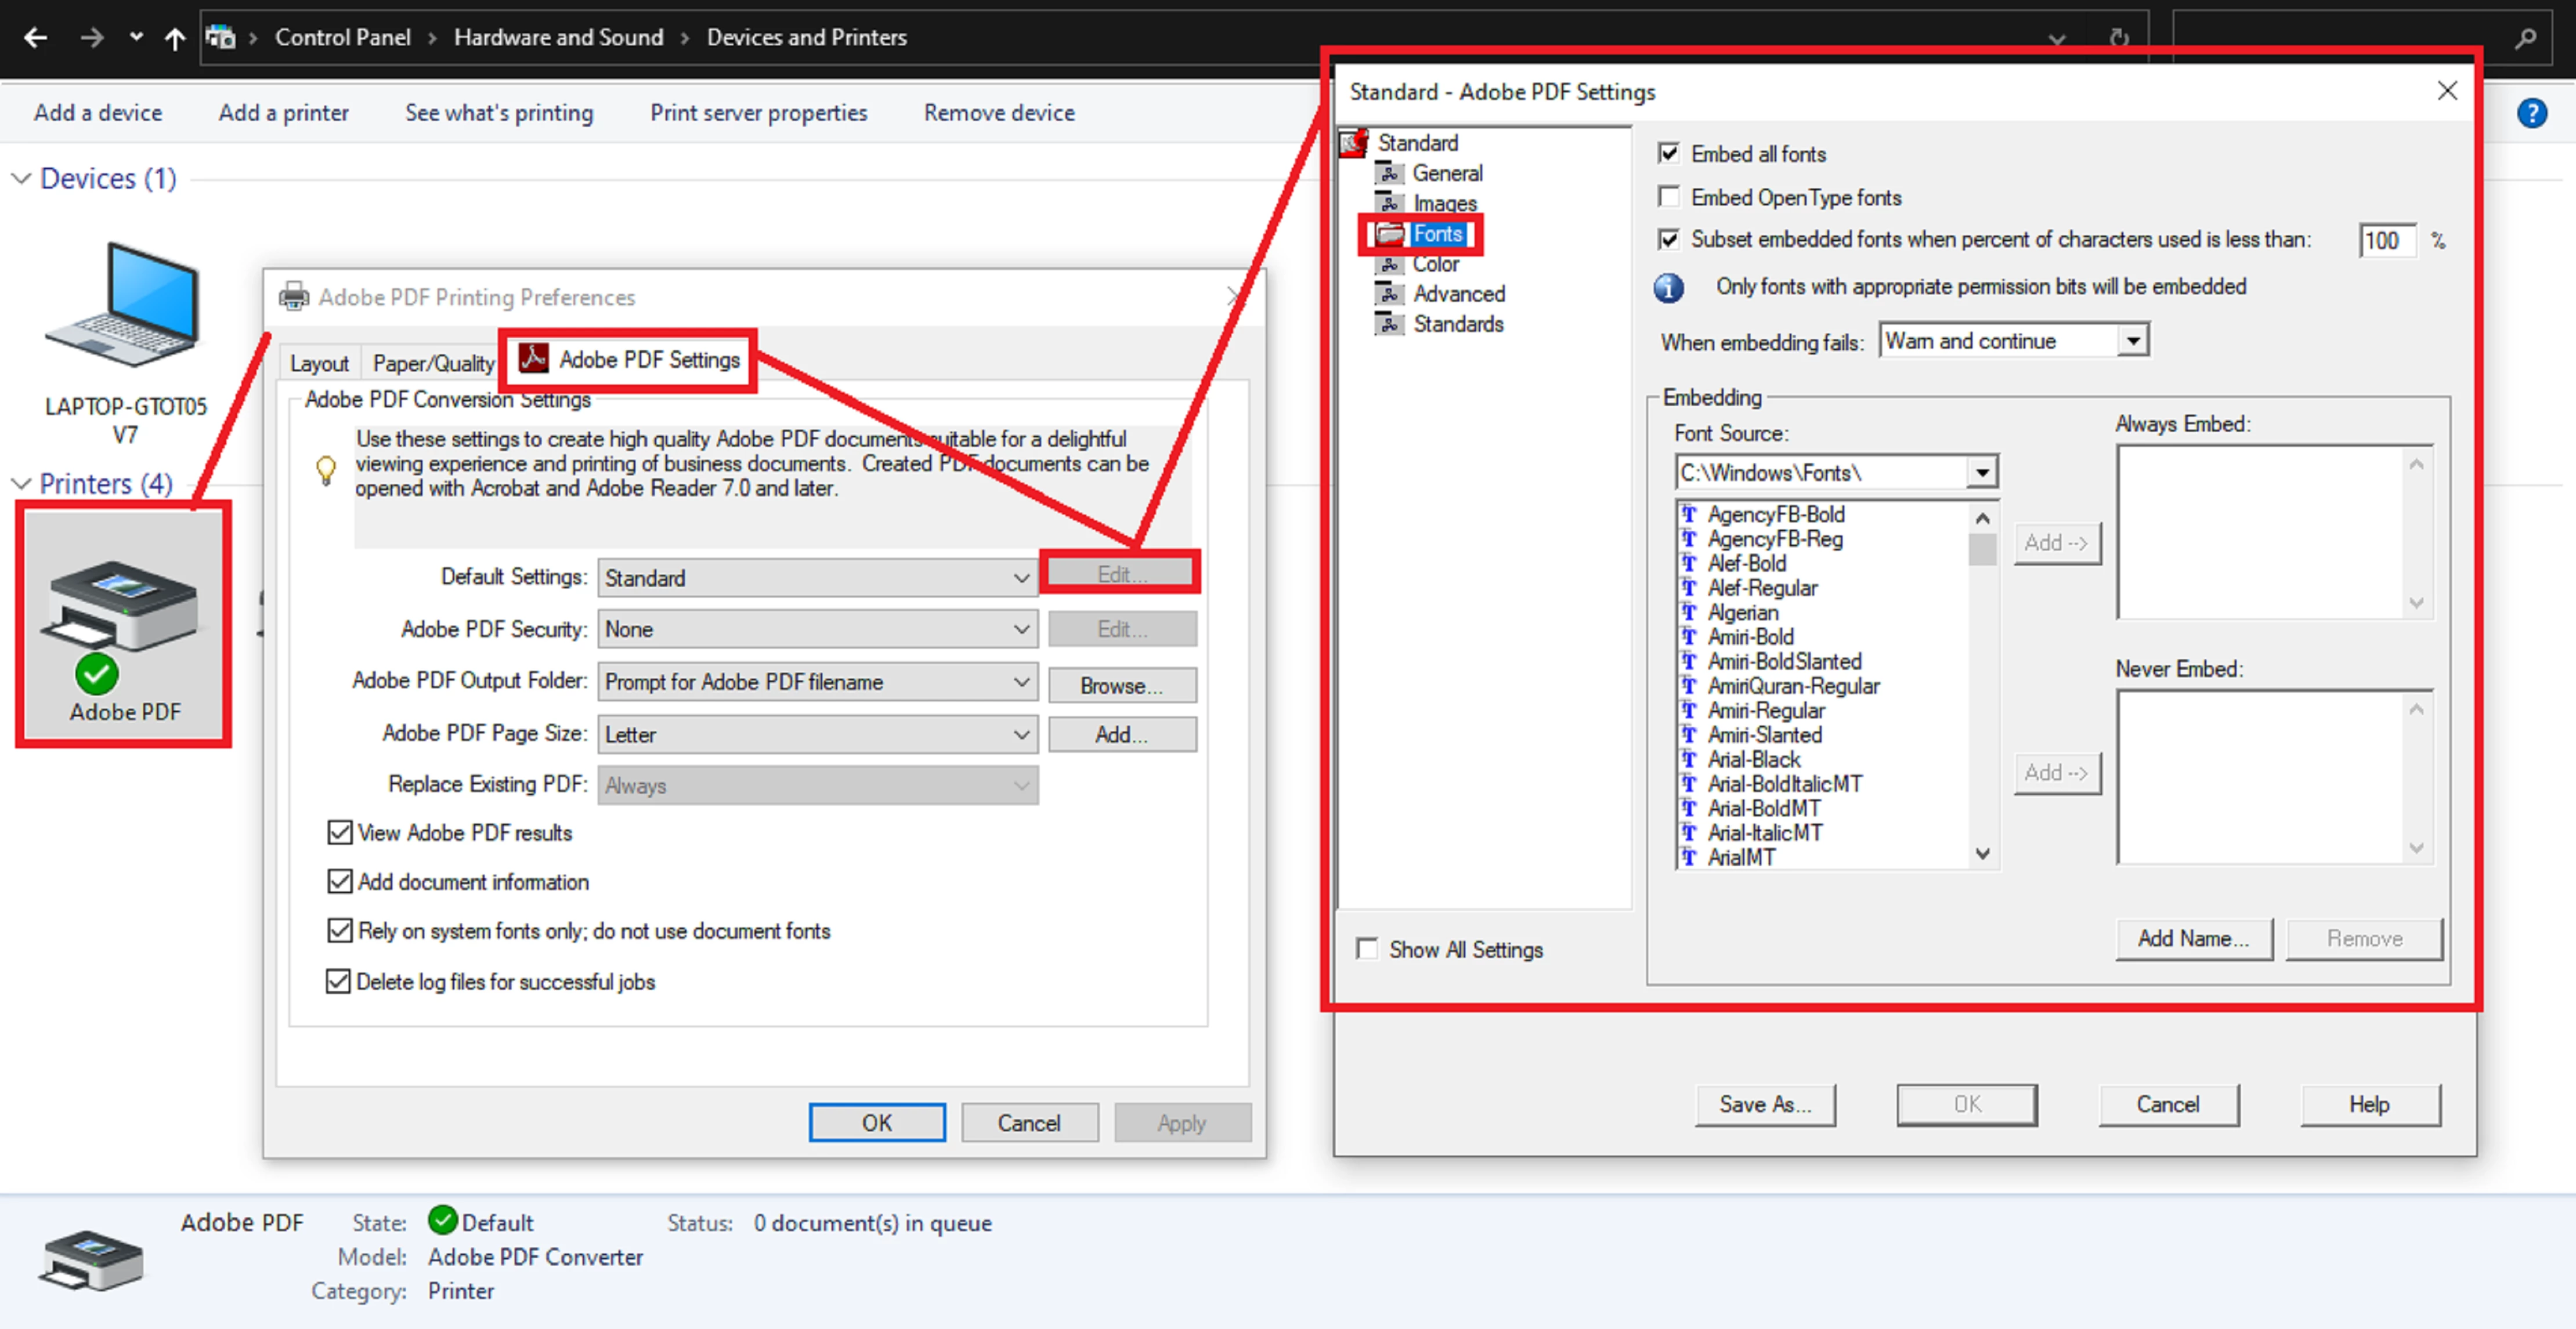Uncheck View Adobe PDF results
This screenshot has height=1329, width=2576.
click(340, 832)
